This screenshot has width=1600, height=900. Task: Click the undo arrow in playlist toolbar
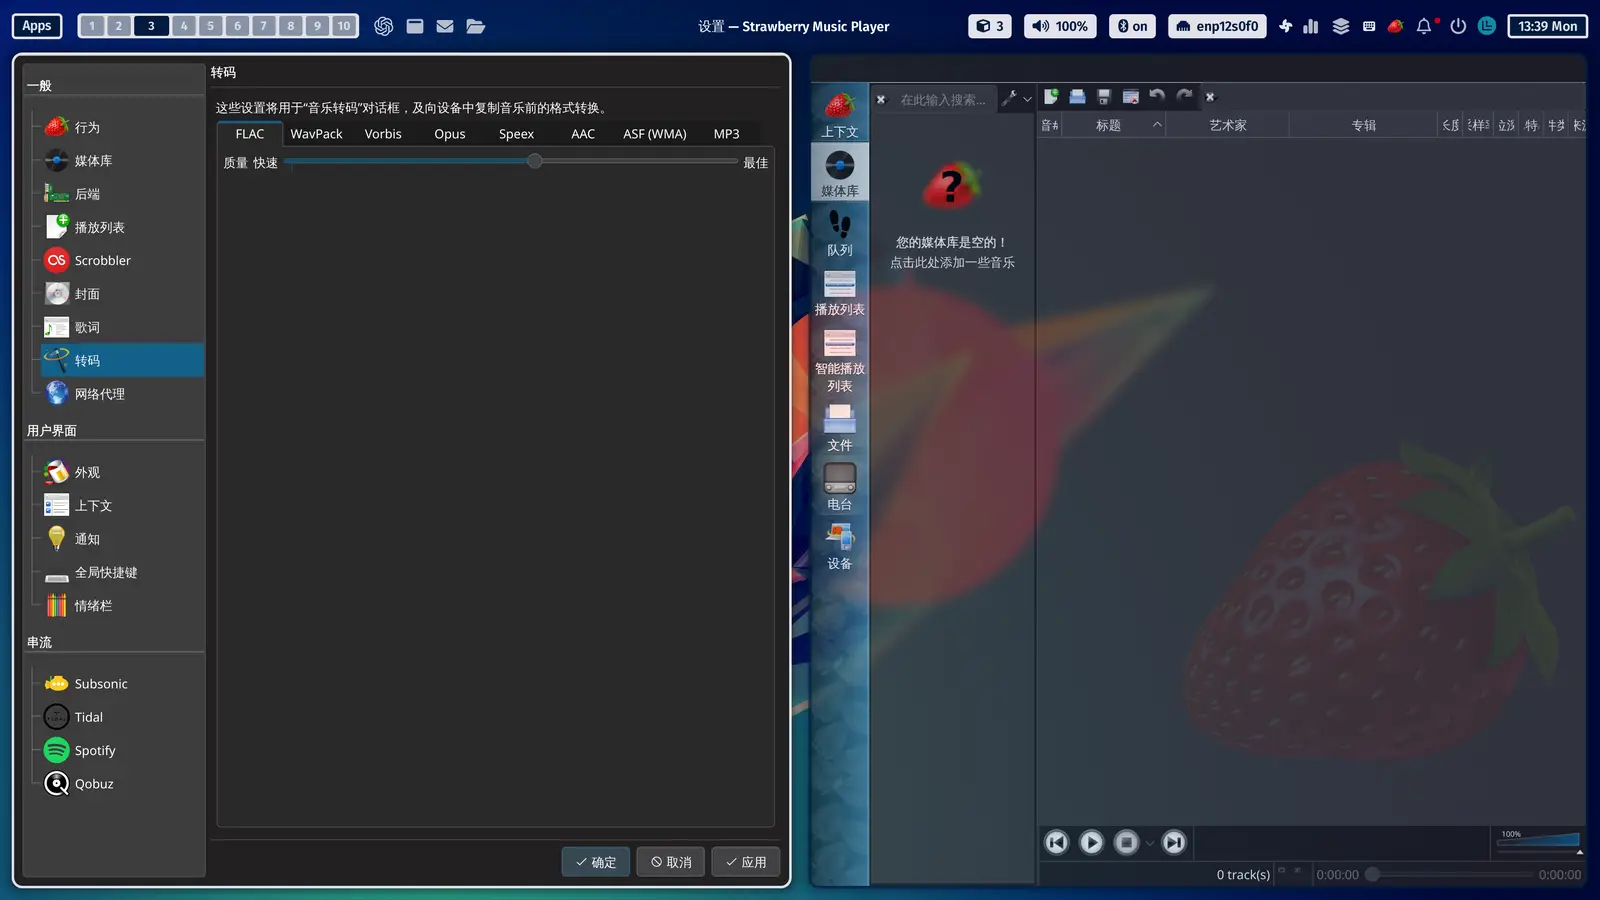(x=1157, y=97)
